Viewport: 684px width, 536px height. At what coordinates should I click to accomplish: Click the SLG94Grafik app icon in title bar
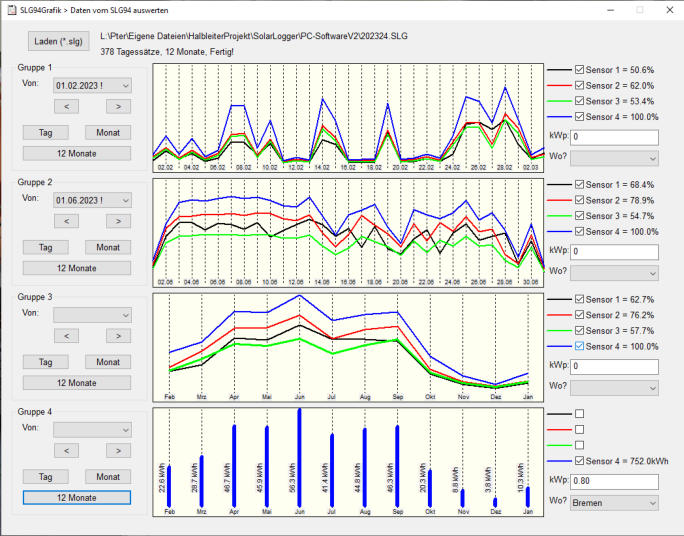pos(10,9)
